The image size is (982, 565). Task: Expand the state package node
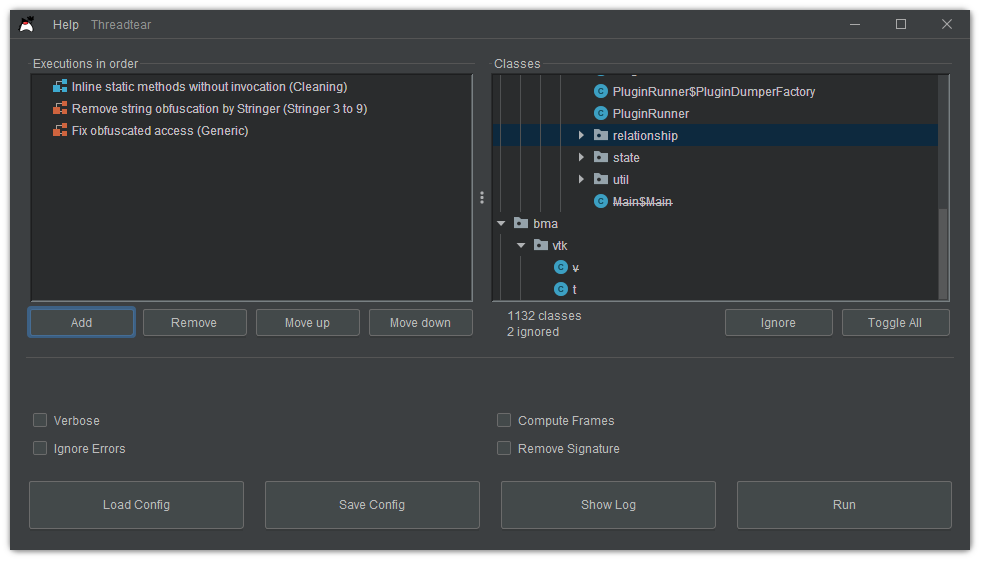point(581,158)
